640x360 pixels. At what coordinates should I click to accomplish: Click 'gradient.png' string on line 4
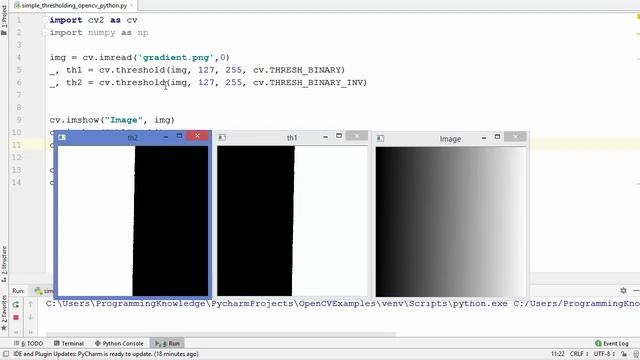pos(176,58)
